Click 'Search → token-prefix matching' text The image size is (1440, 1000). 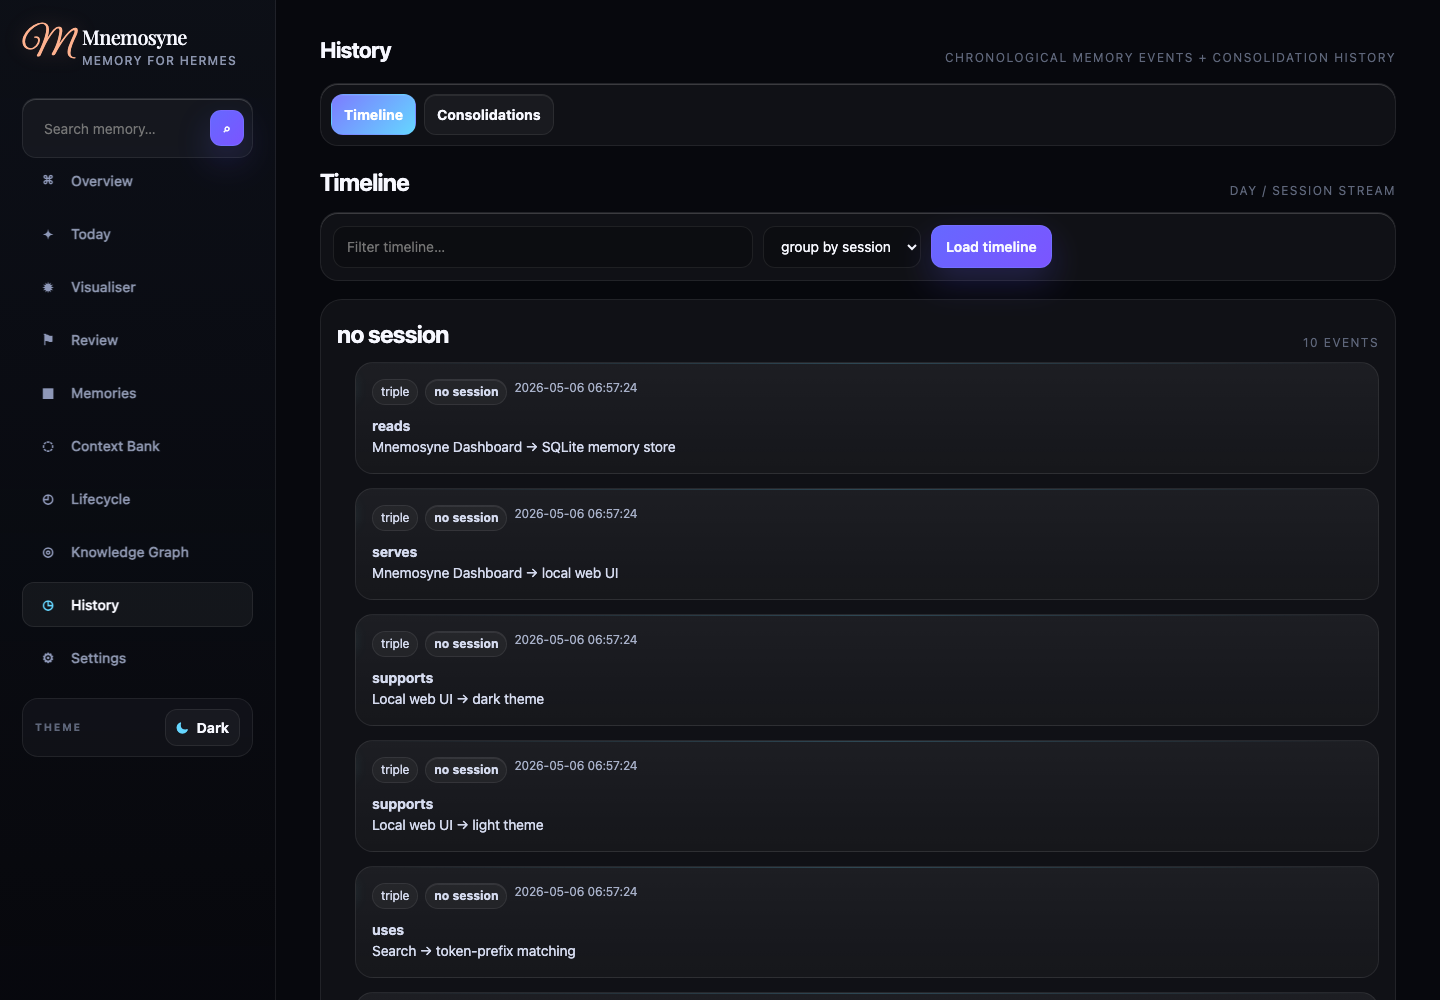474,951
